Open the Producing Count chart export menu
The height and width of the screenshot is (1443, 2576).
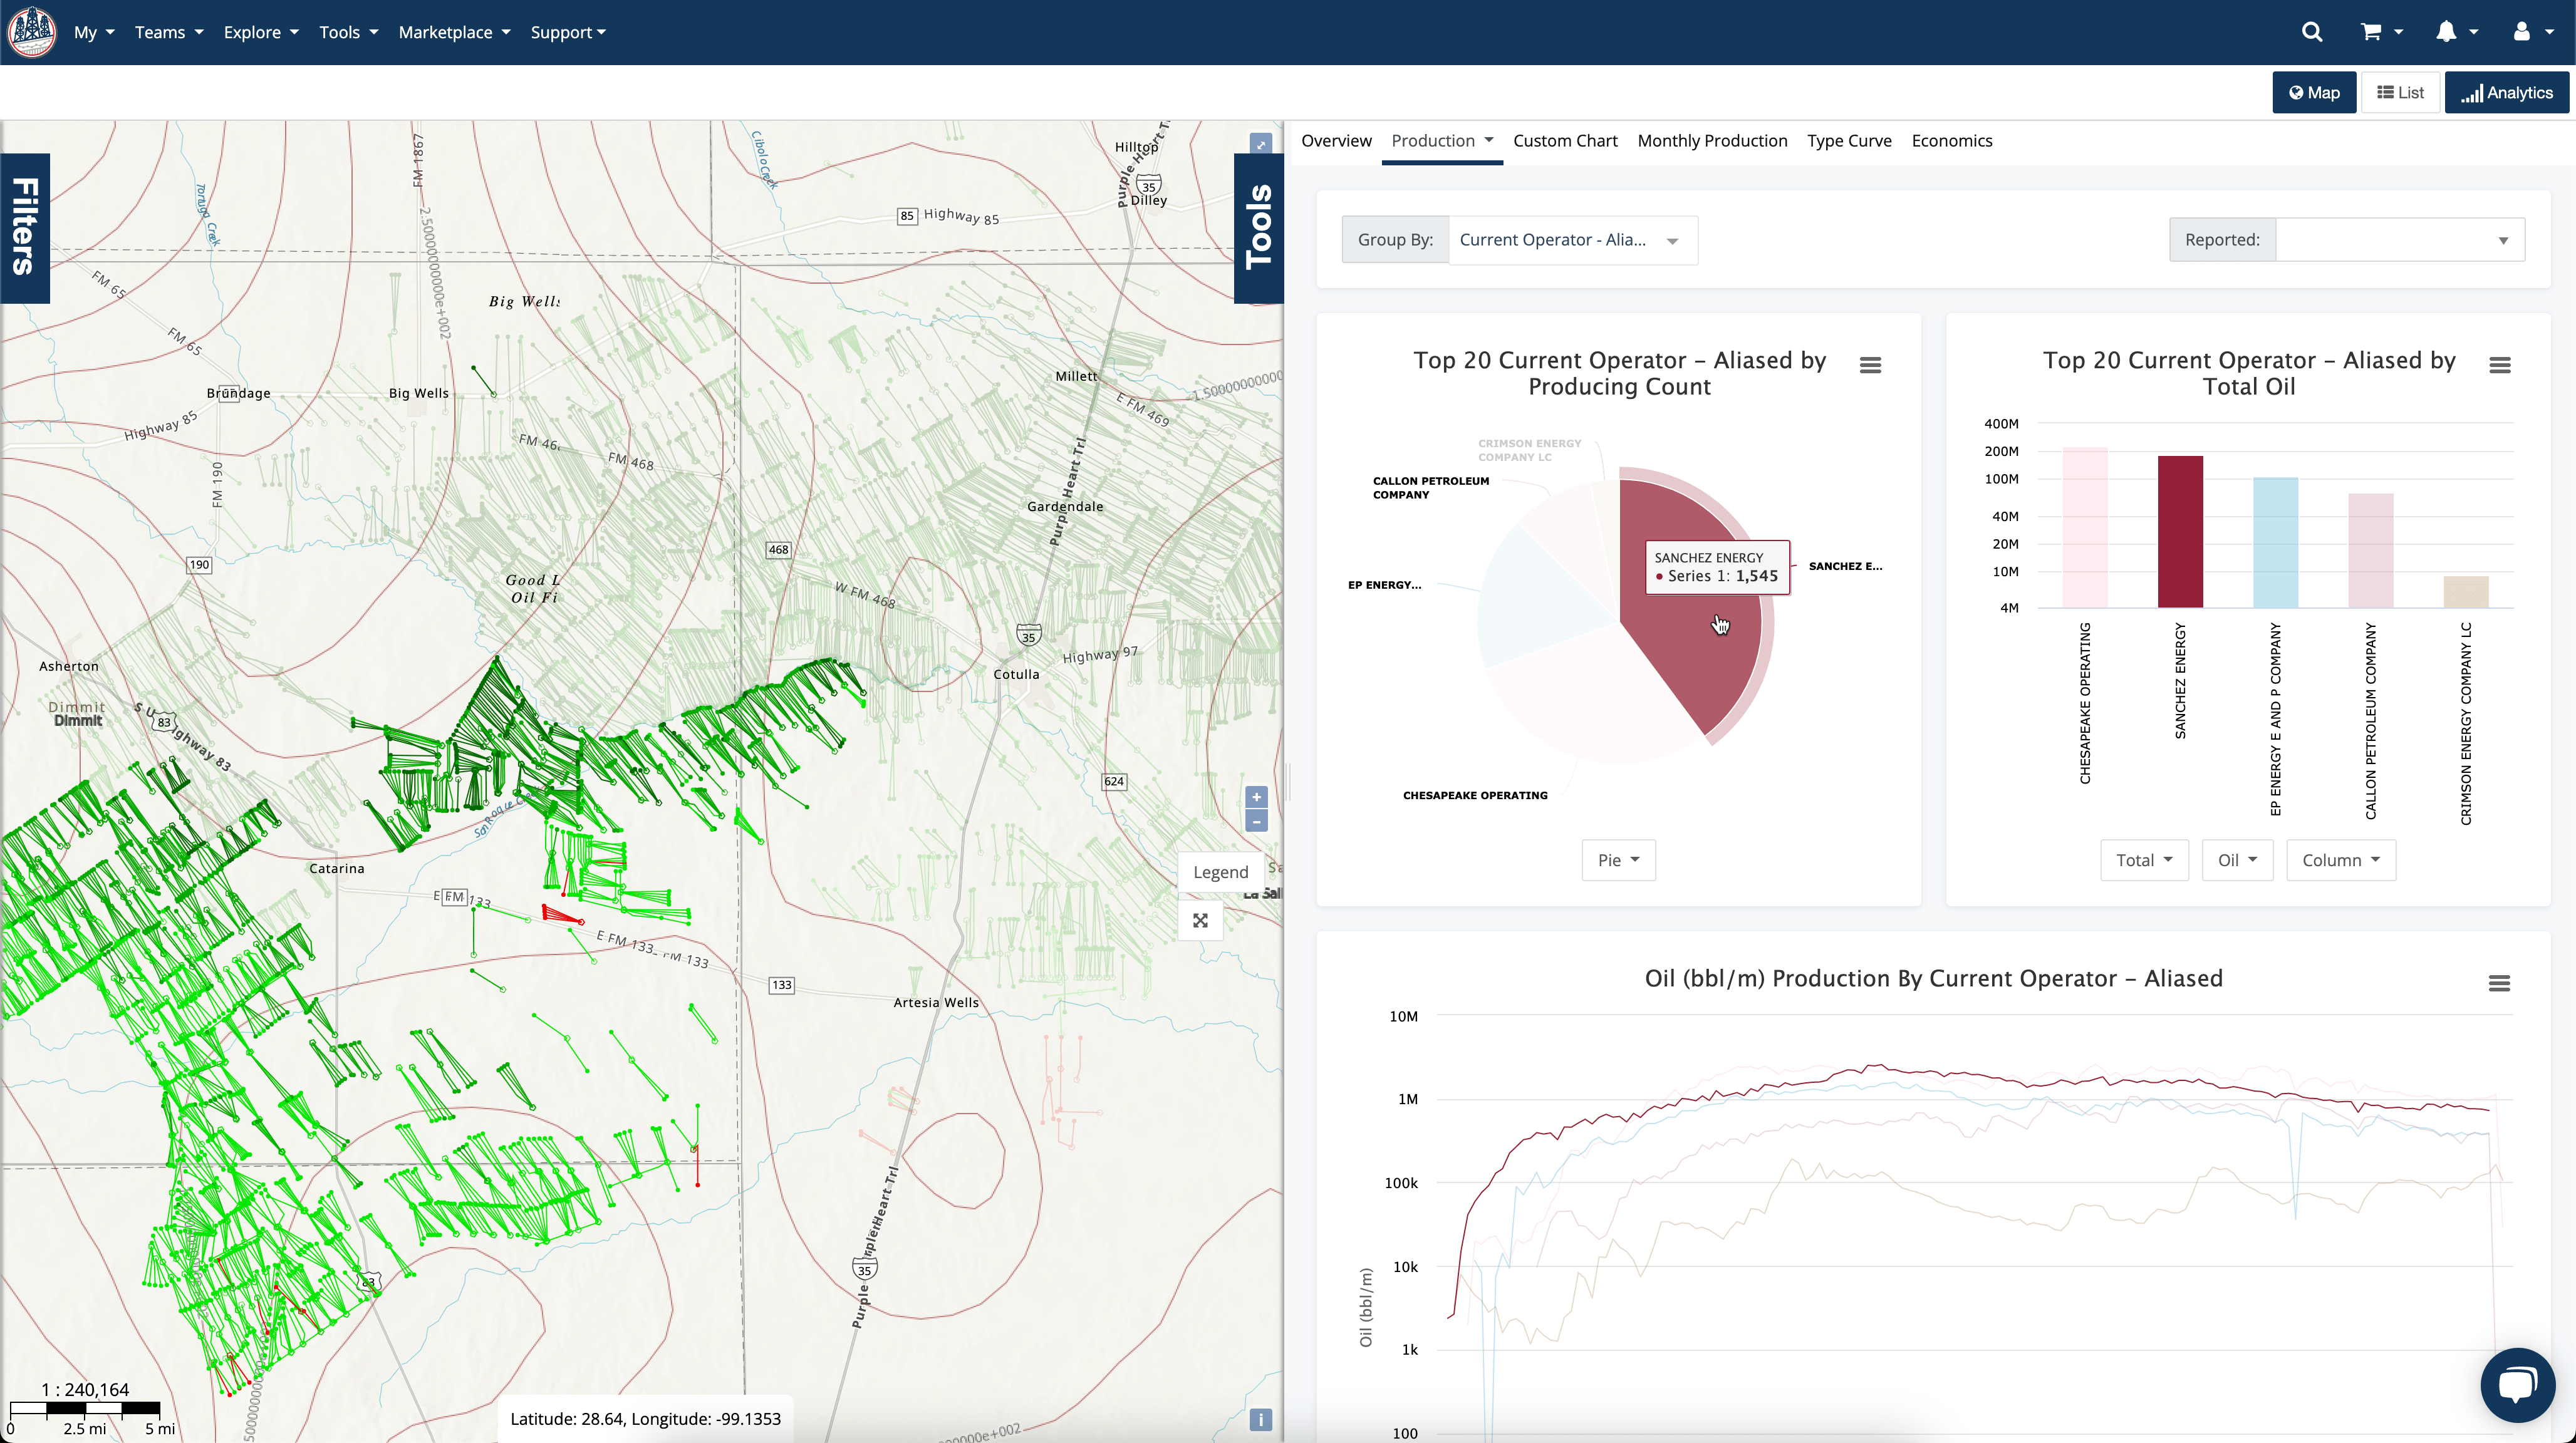coord(1871,365)
